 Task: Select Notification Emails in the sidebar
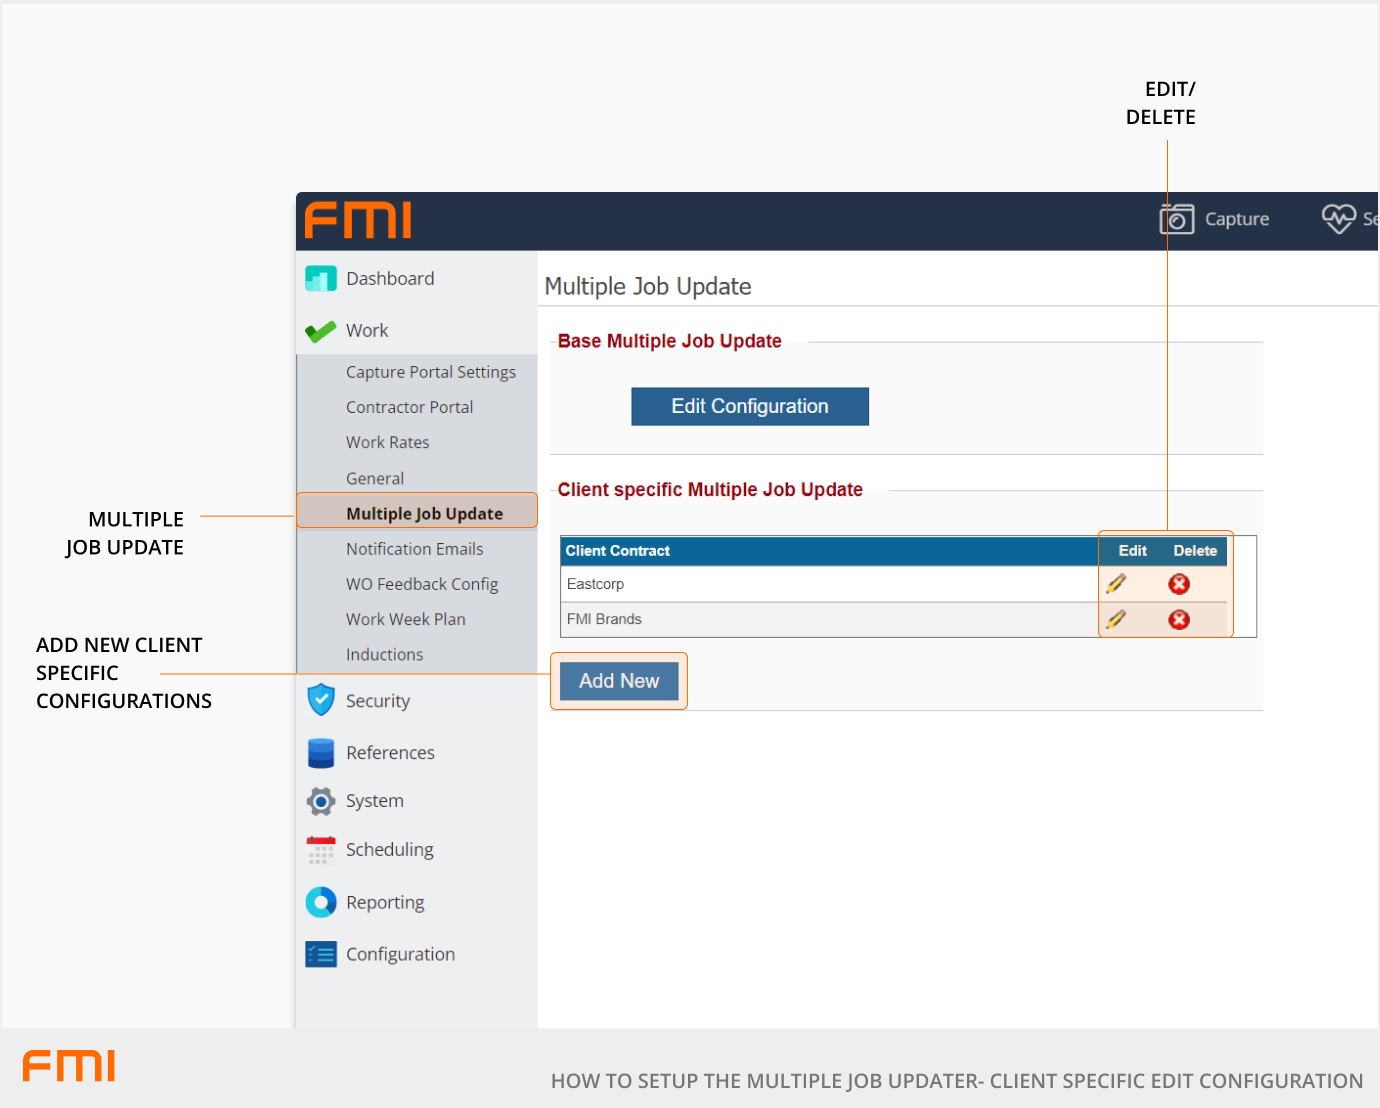pos(414,549)
